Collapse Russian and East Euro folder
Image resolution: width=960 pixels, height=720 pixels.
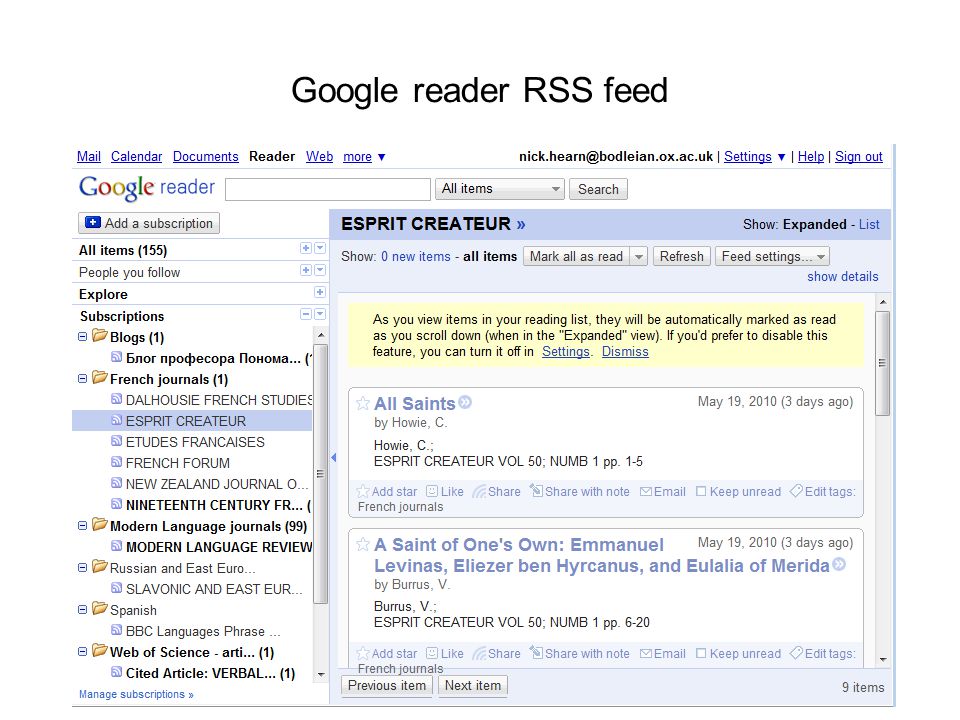click(x=83, y=568)
